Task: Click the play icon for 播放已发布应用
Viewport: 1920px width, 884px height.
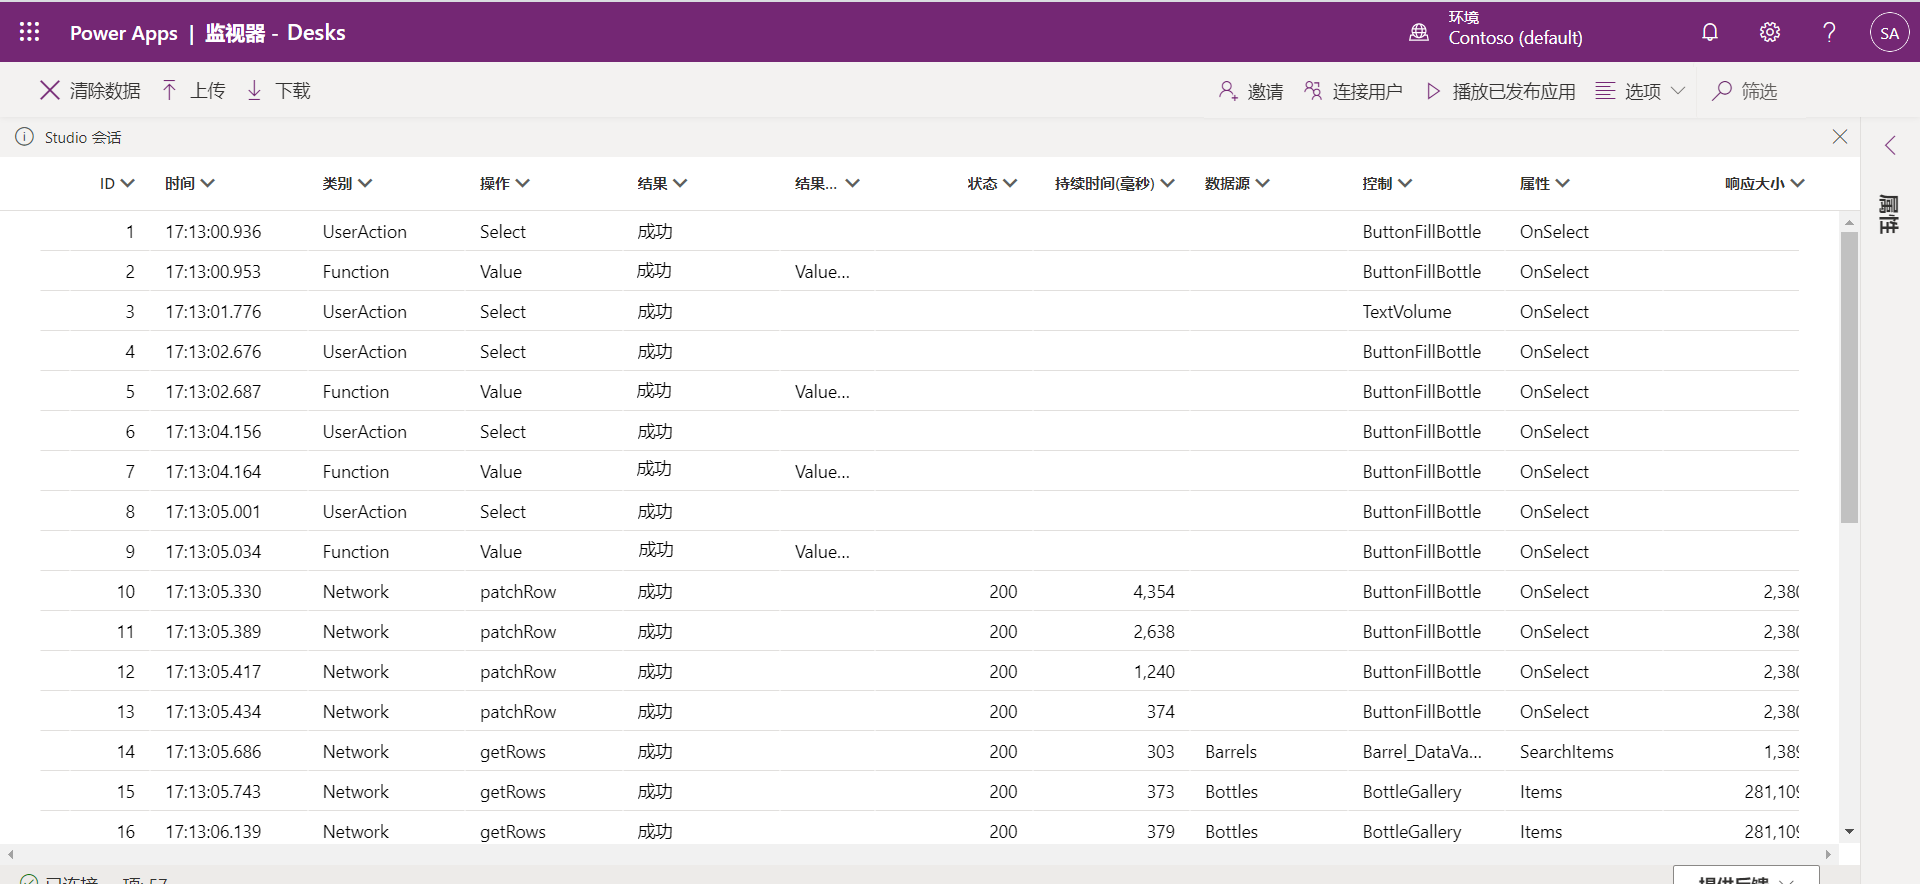Action: point(1433,91)
